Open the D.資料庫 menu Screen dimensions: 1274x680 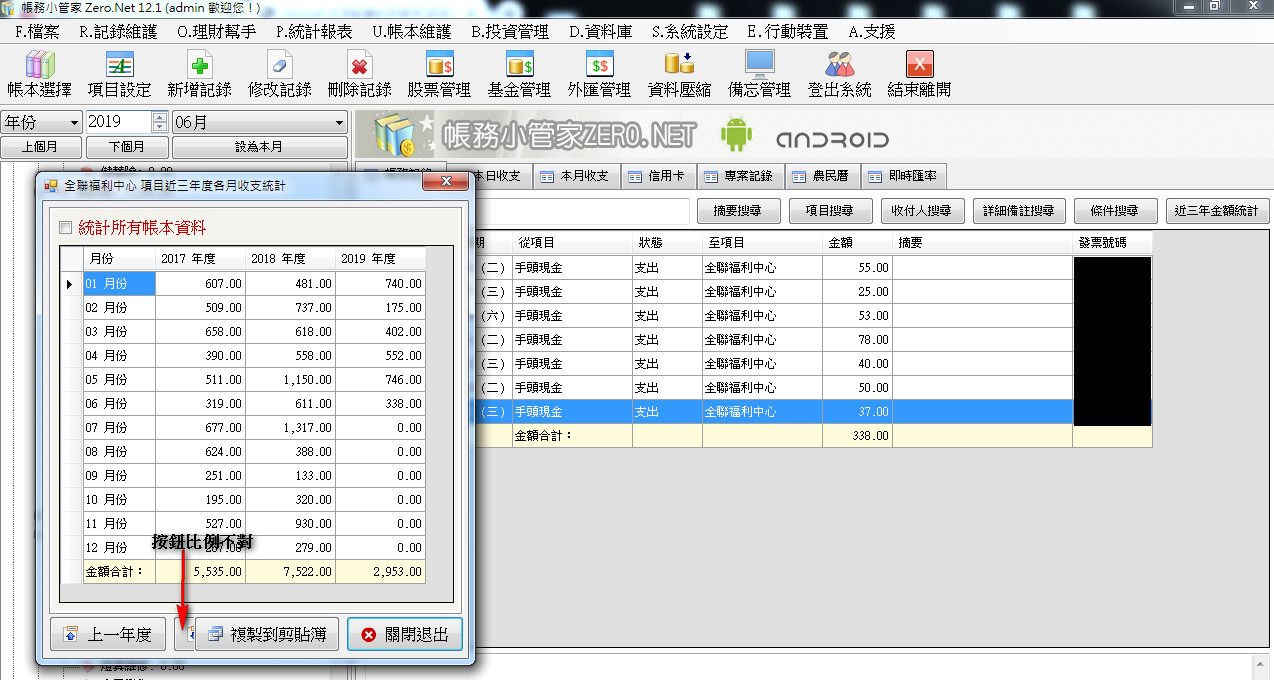[x=600, y=31]
